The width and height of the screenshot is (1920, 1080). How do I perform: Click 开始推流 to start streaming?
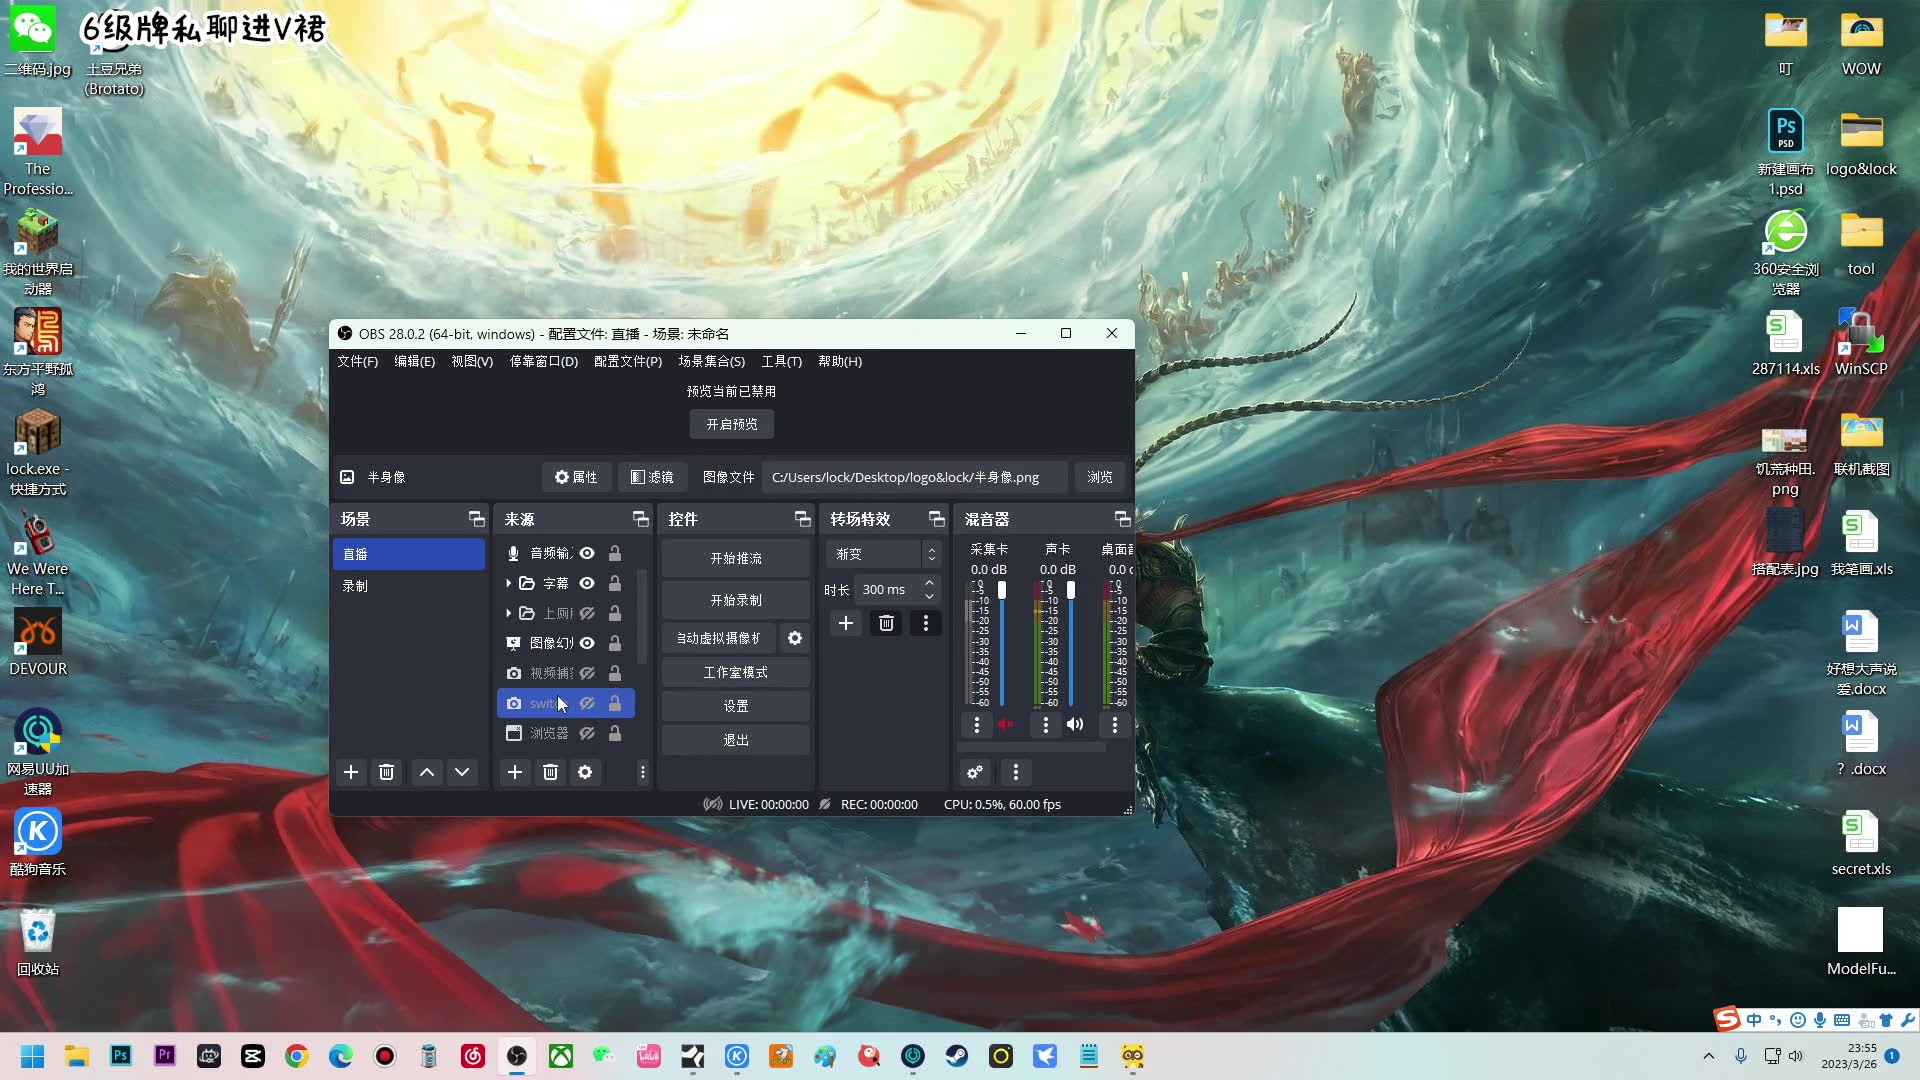coord(736,558)
